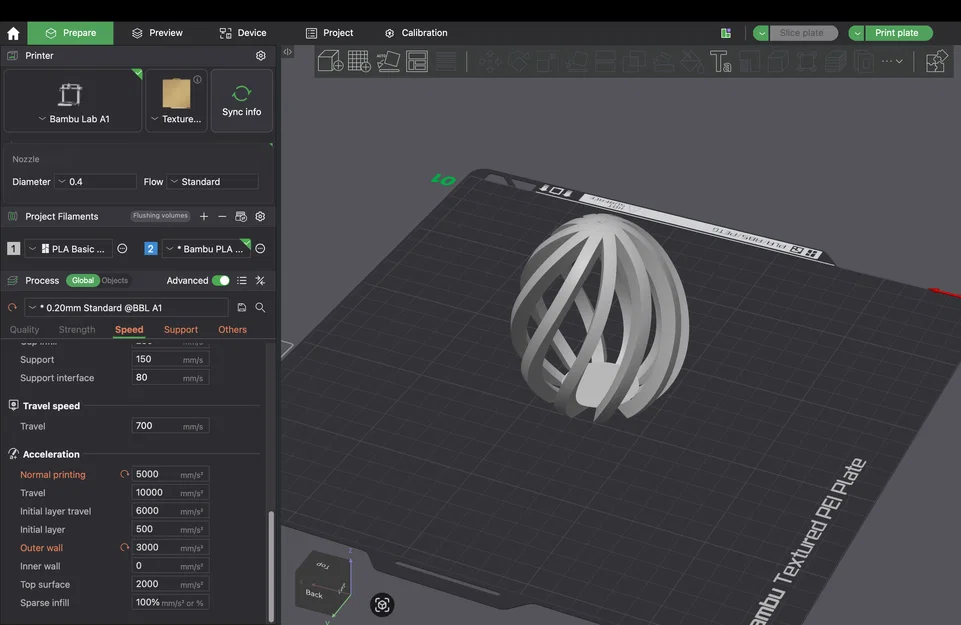
Task: Open the Strength settings tab
Action: (x=77, y=330)
